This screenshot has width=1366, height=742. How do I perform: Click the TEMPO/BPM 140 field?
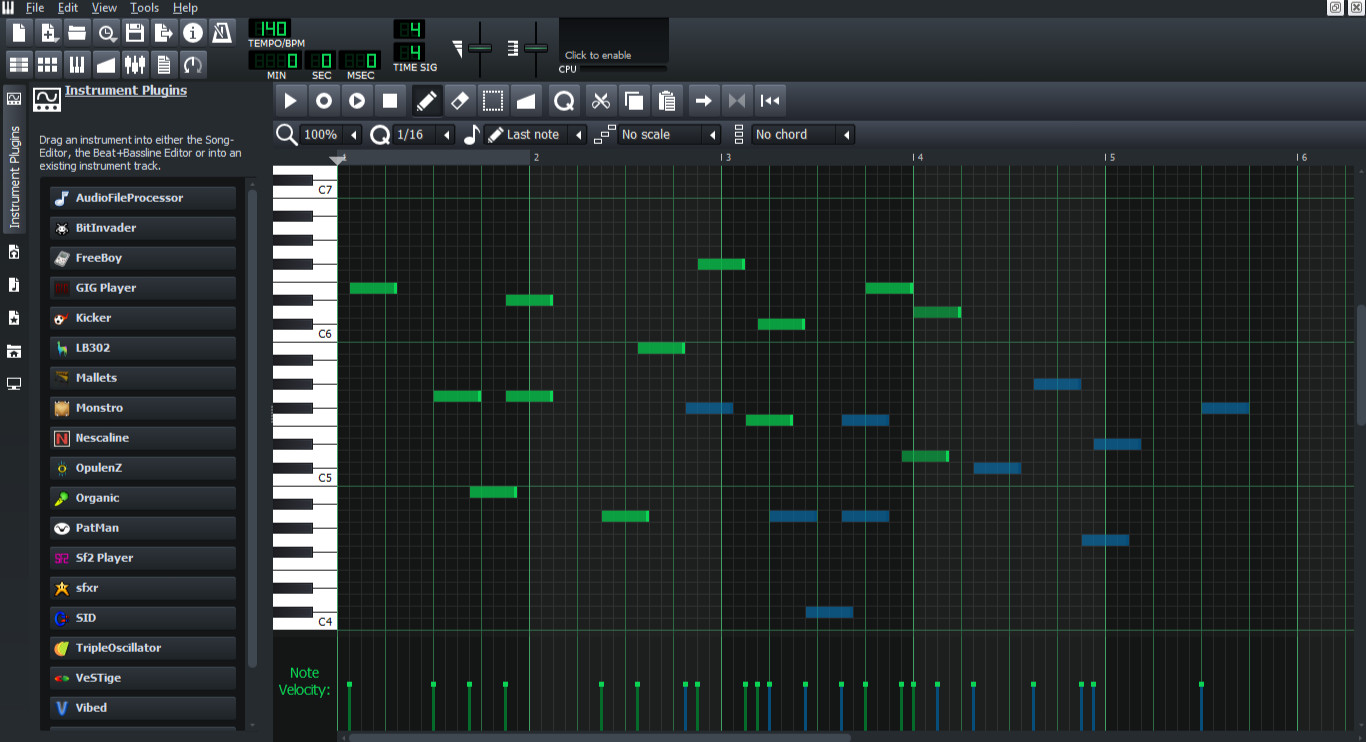click(269, 28)
